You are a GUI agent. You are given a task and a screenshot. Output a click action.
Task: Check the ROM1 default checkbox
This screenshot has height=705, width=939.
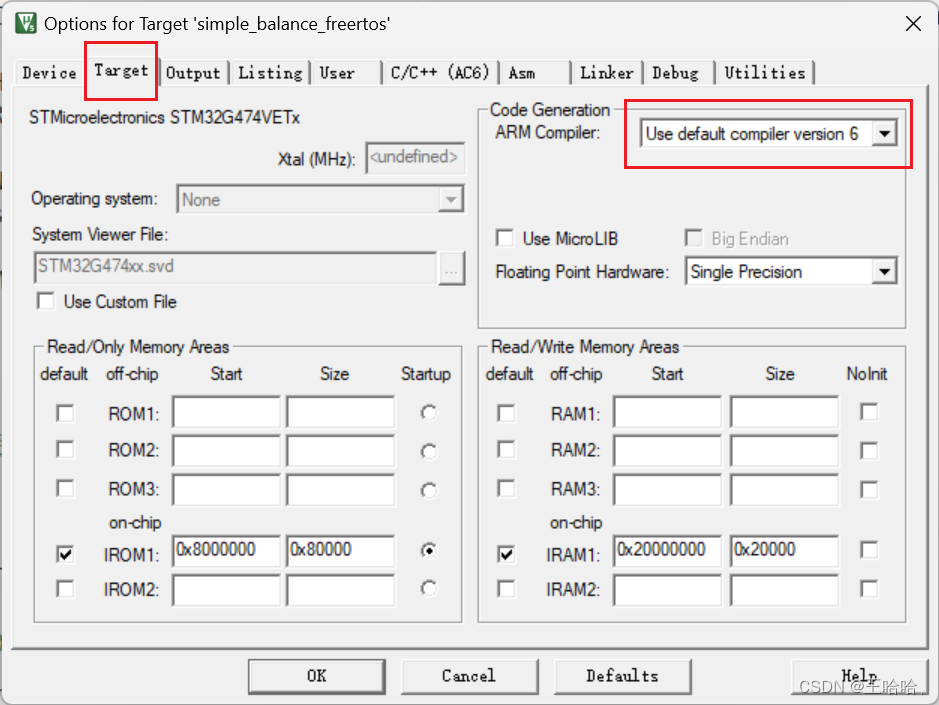coord(65,413)
